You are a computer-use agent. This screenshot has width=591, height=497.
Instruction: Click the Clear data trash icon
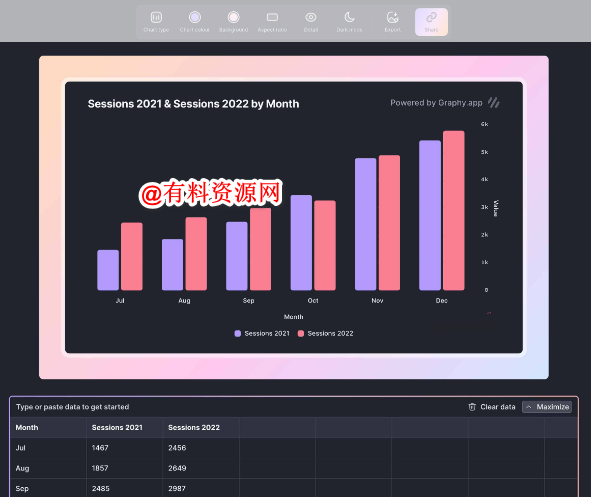pyautogui.click(x=472, y=407)
